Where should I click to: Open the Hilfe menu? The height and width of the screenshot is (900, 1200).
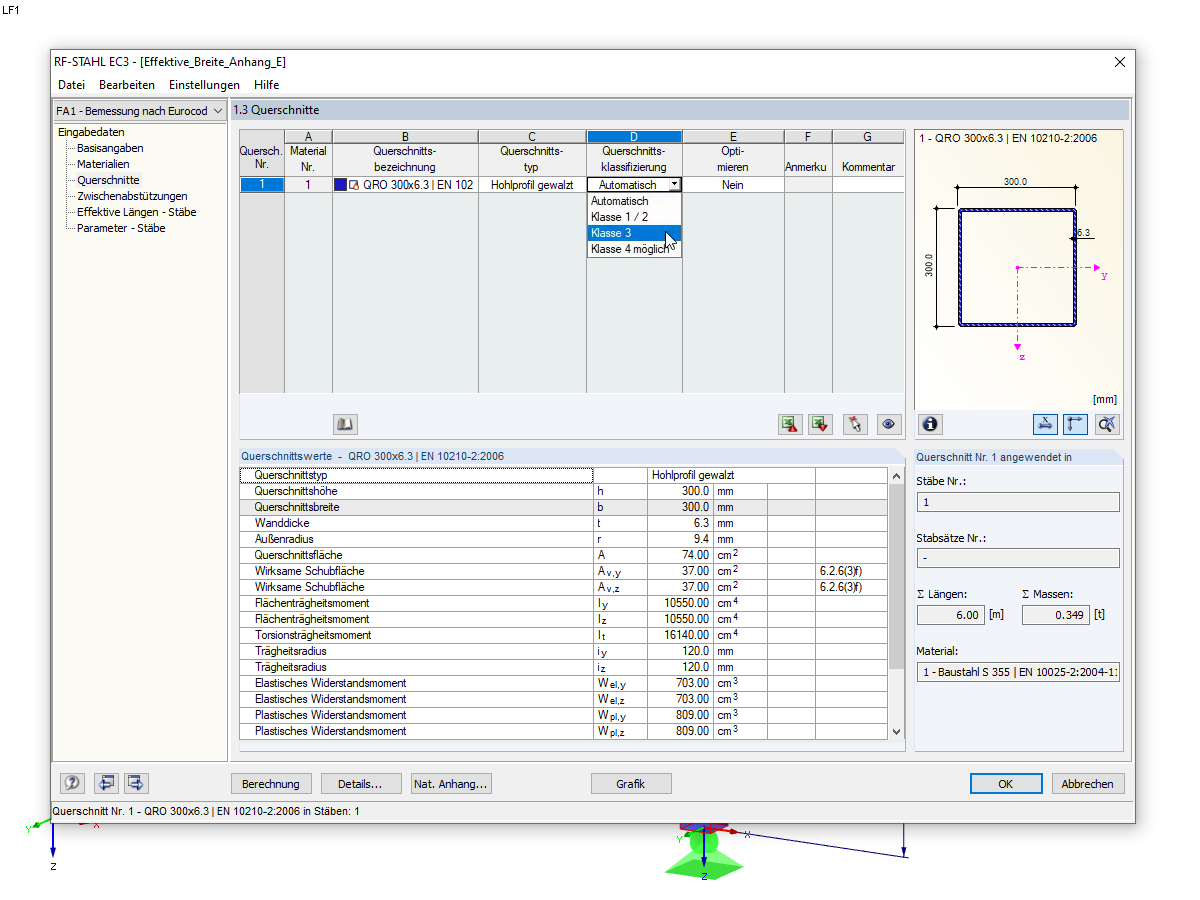coord(267,85)
